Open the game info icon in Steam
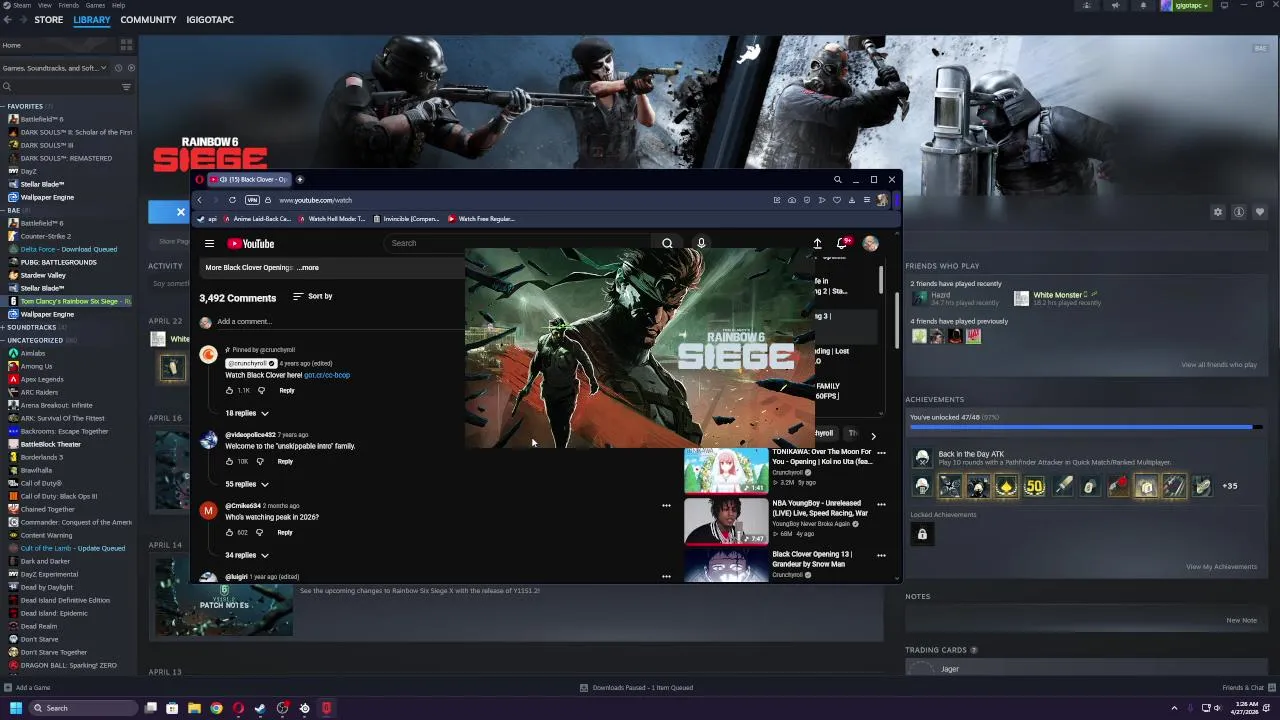Image resolution: width=1280 pixels, height=720 pixels. coord(1239,212)
